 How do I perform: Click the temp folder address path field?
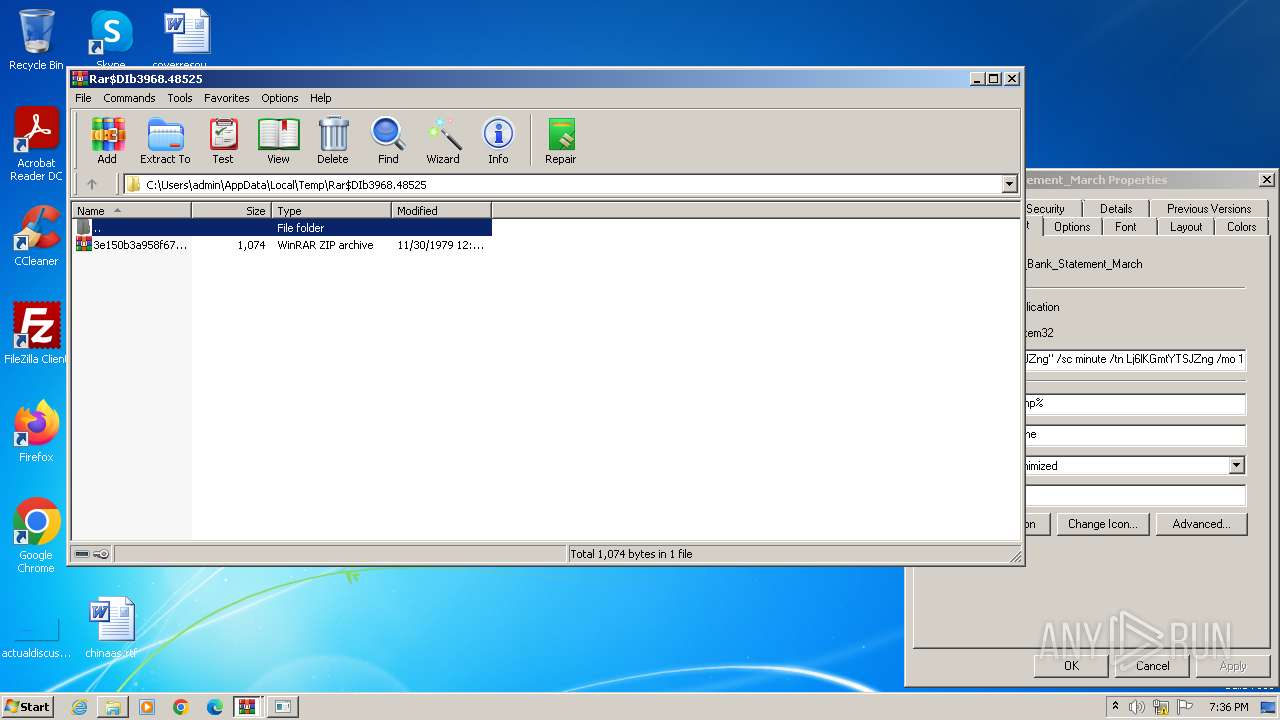(x=570, y=184)
